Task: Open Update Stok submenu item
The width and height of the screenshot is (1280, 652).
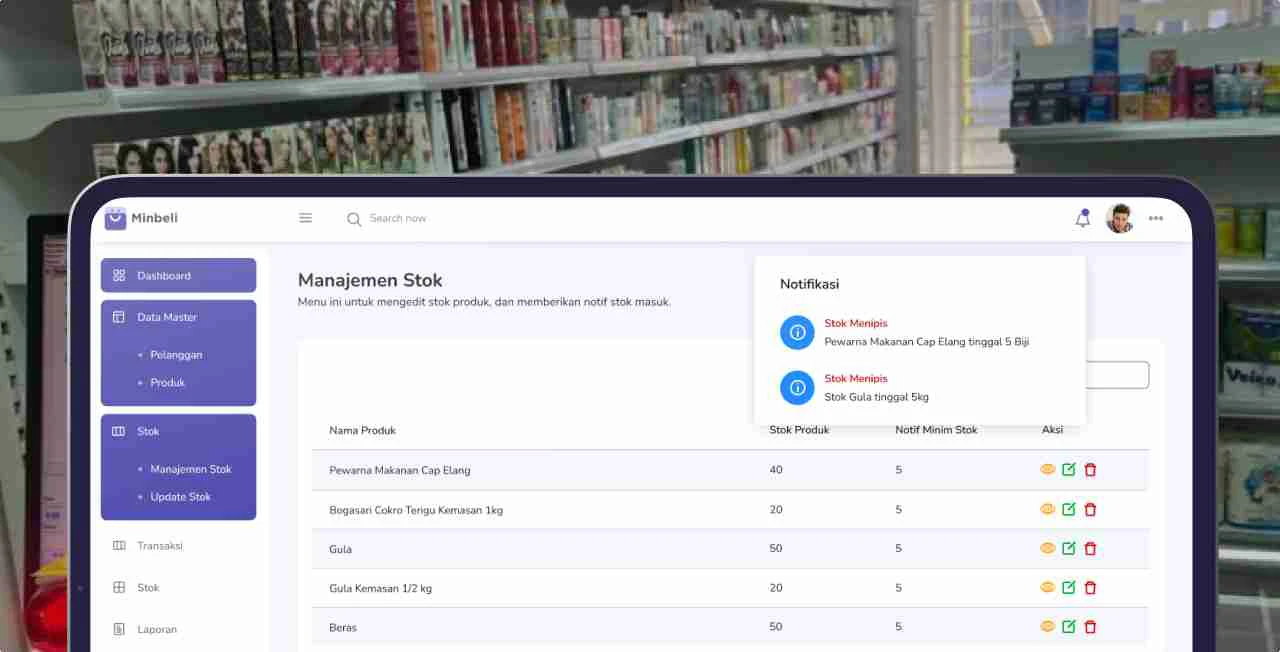Action: (180, 497)
